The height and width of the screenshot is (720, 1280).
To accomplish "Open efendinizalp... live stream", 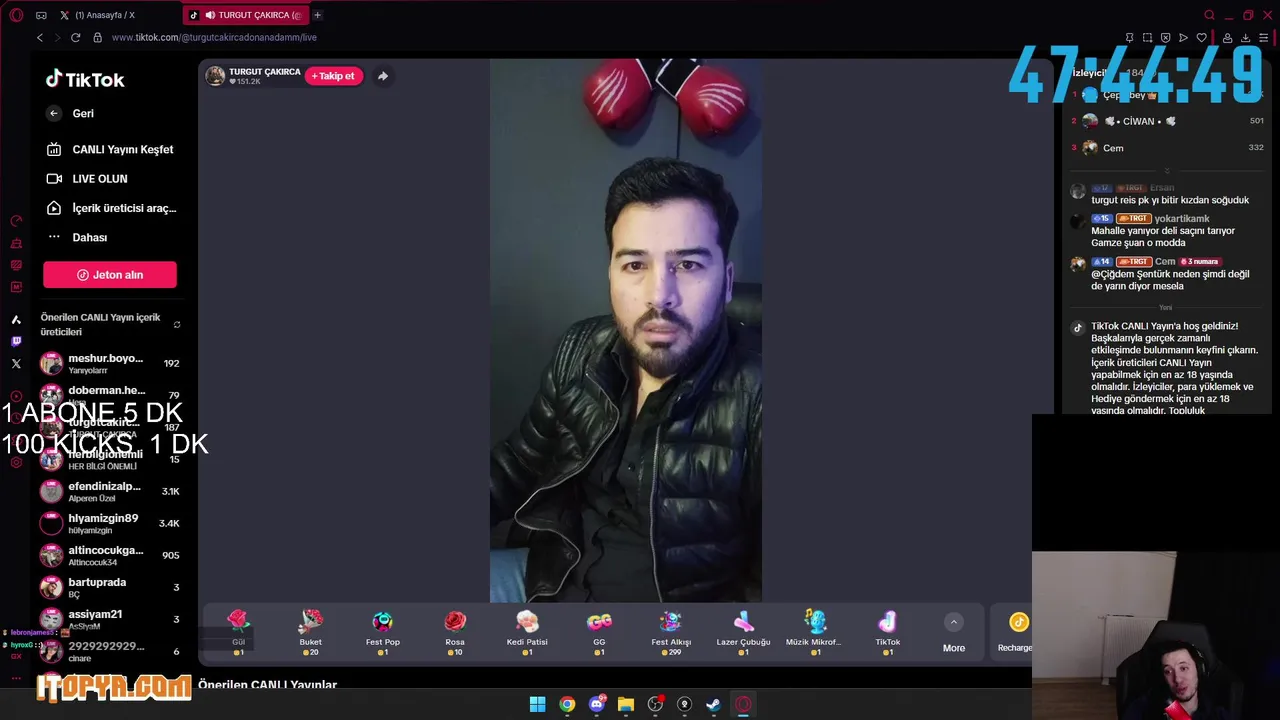I will 109,491.
